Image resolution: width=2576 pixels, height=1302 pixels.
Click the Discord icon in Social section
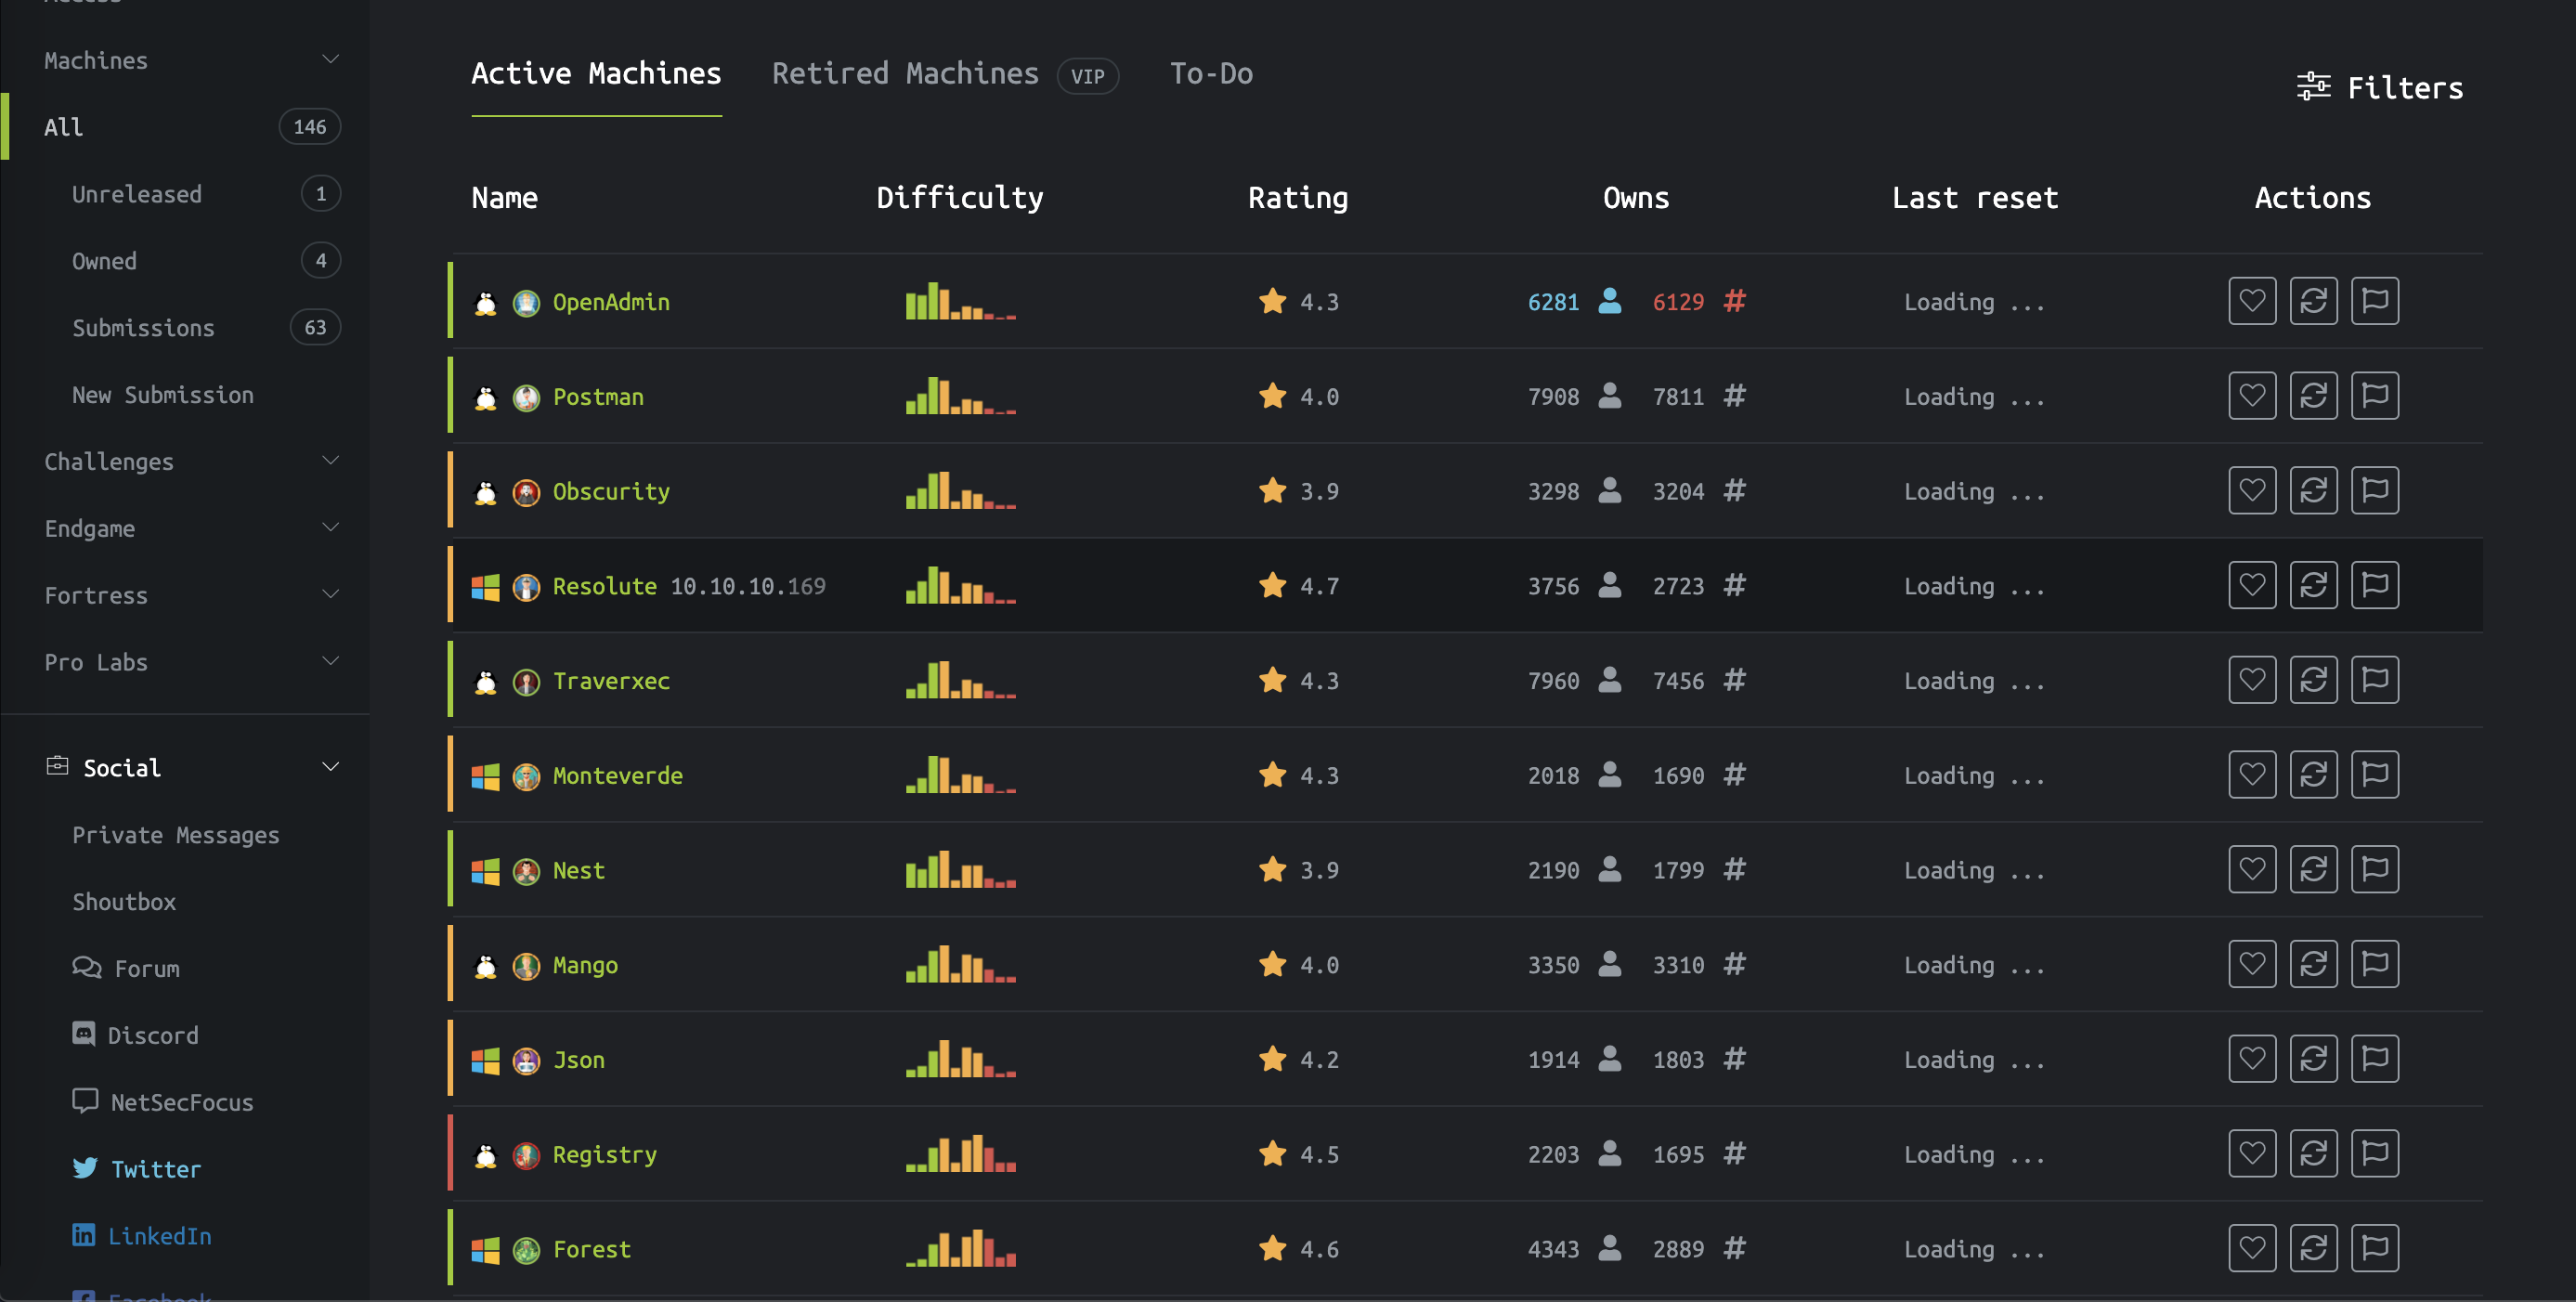pyautogui.click(x=84, y=1034)
